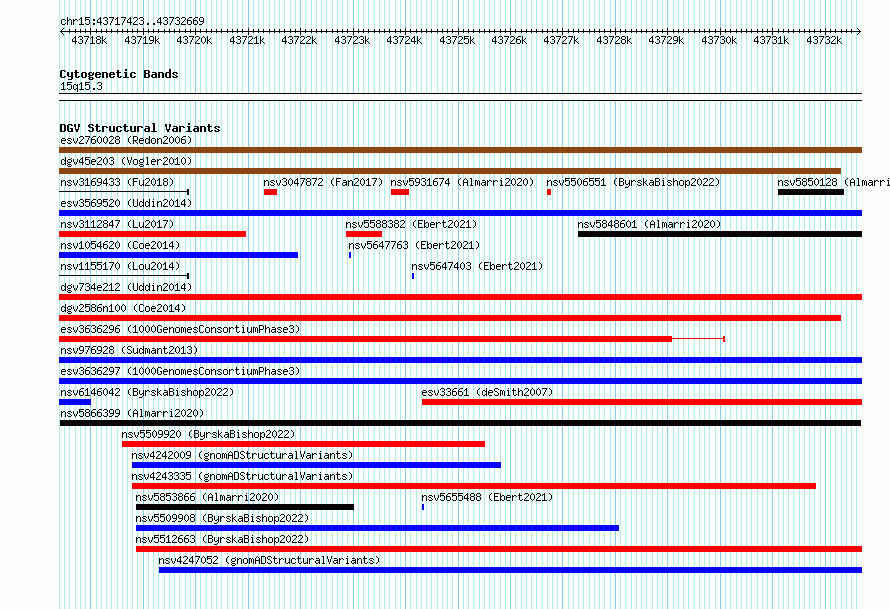Select the brown esv2760028 variant bar

pyautogui.click(x=460, y=150)
